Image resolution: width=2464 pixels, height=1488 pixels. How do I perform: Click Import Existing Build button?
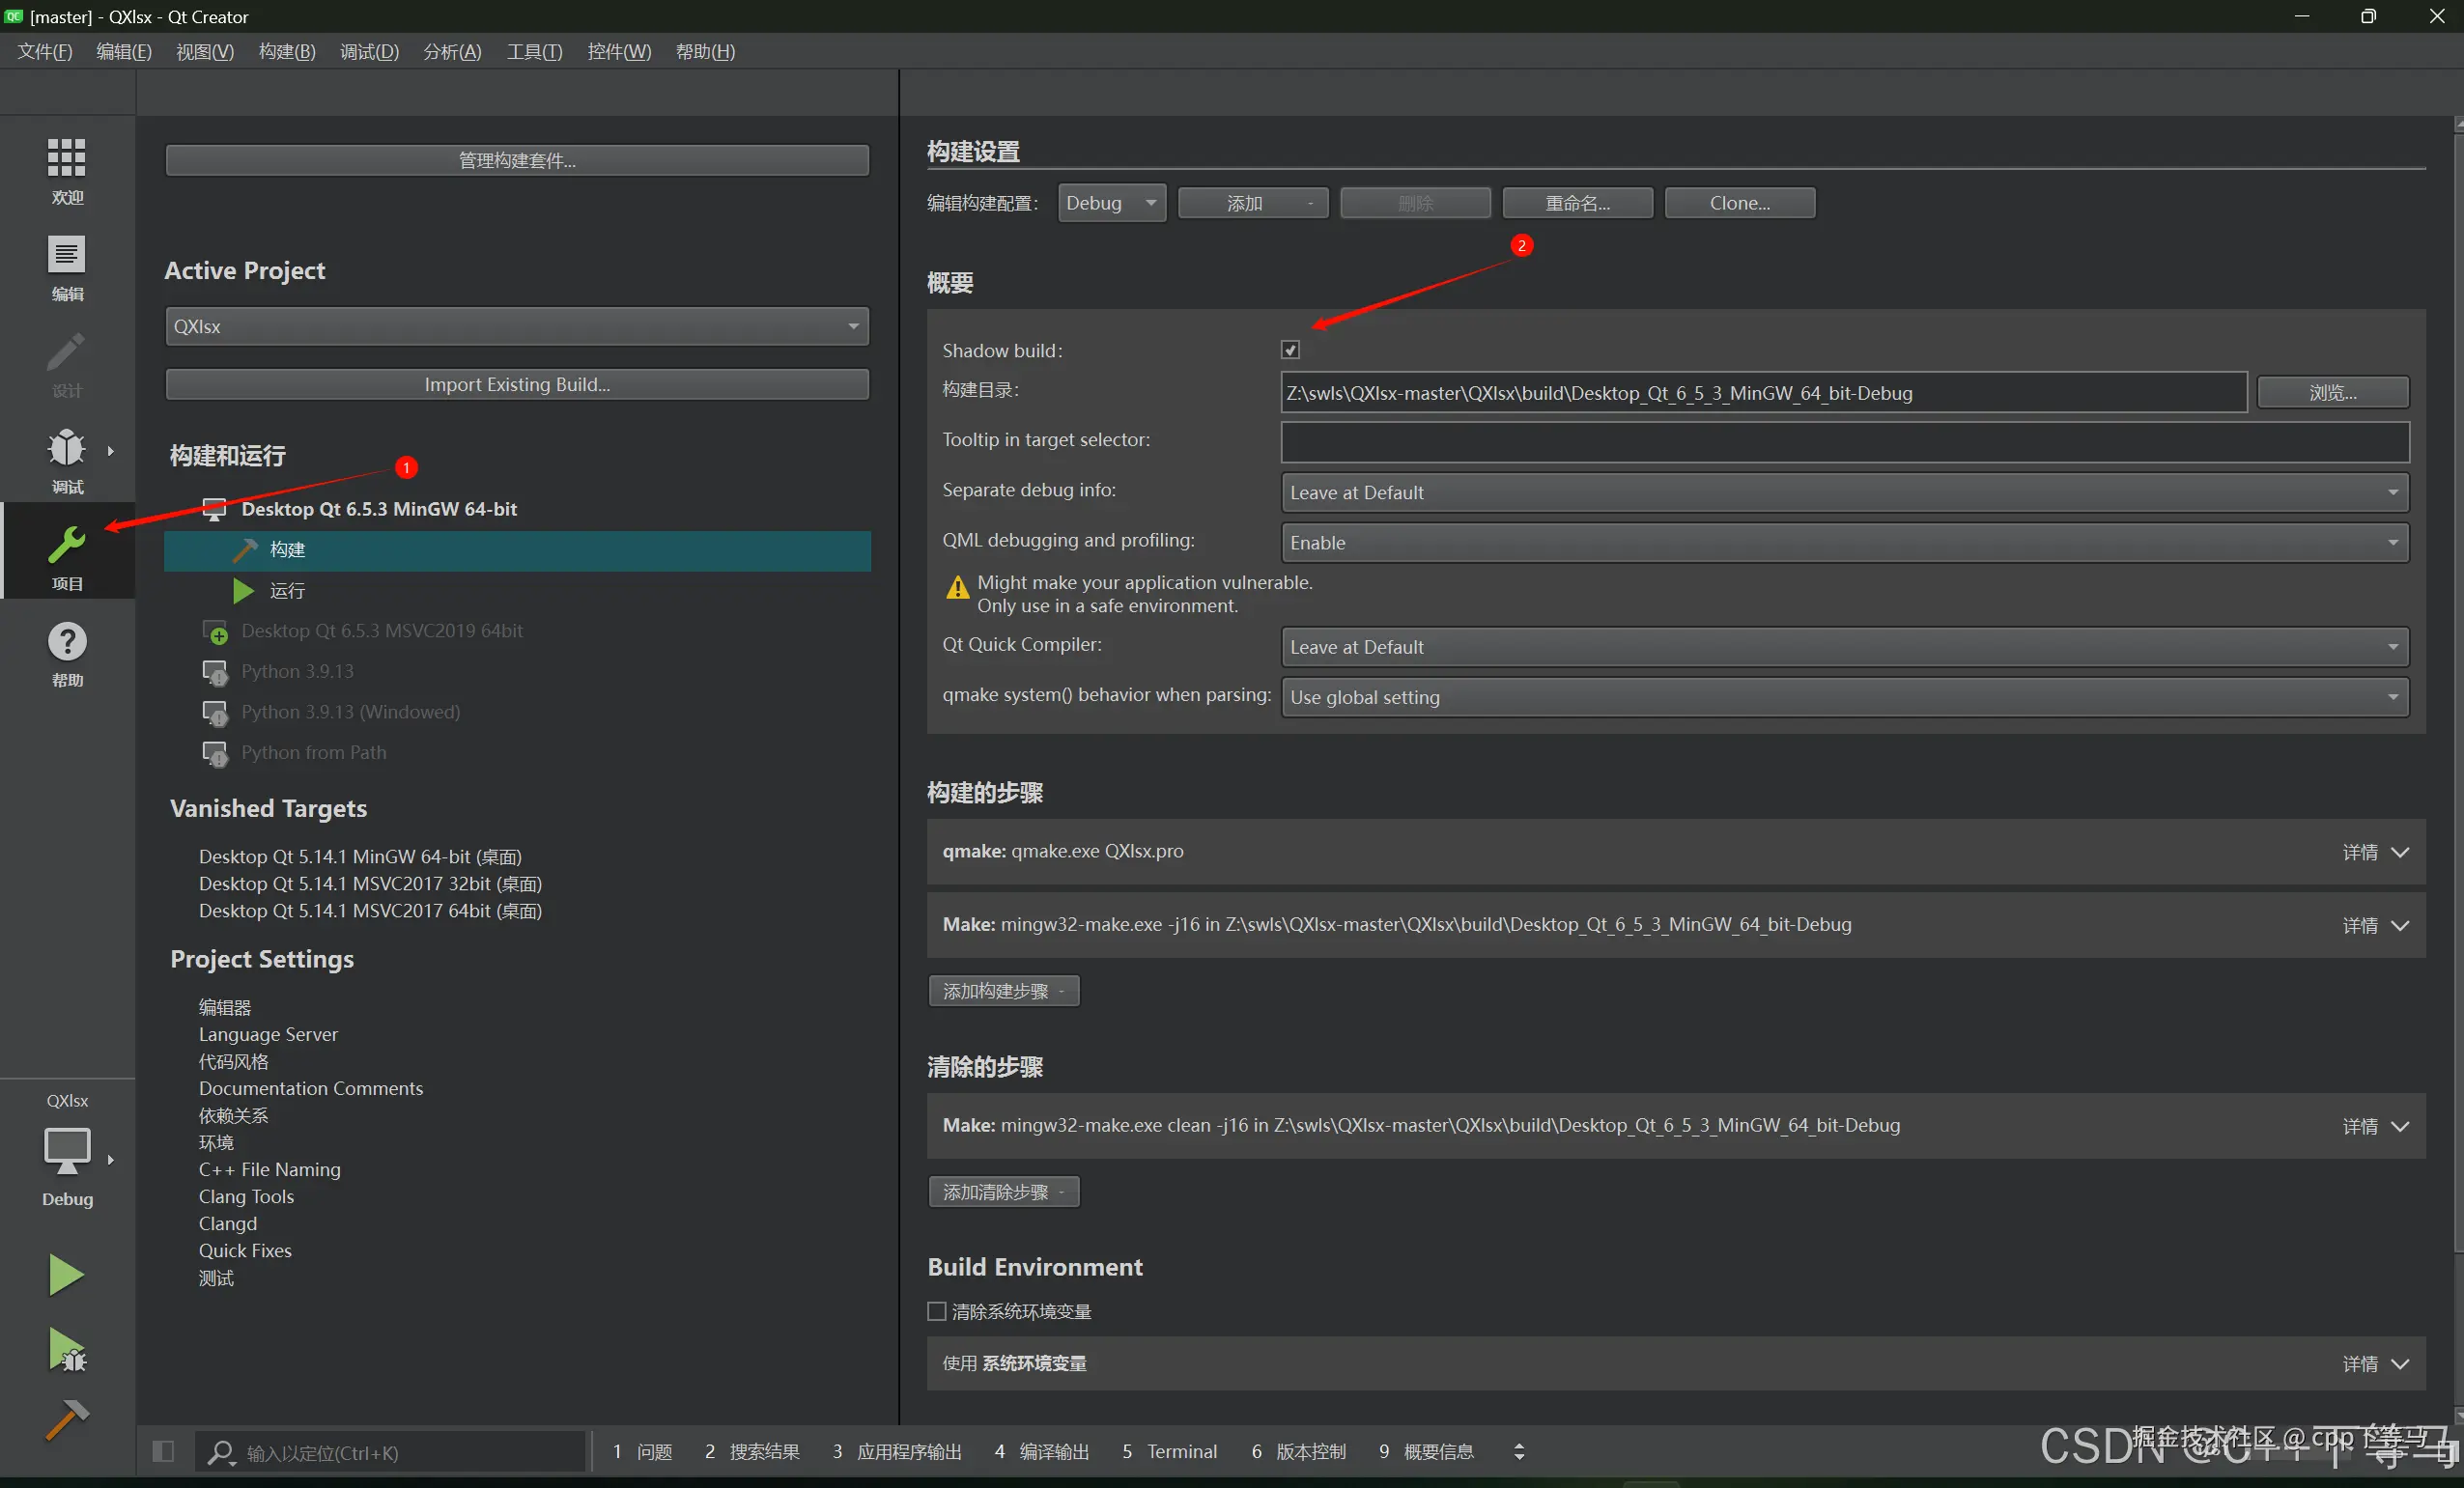516,385
